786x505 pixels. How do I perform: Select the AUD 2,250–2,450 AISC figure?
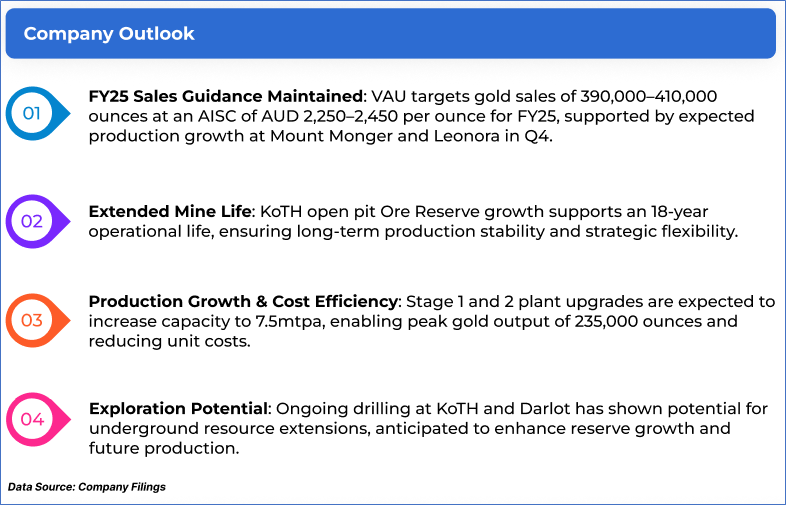click(x=332, y=116)
